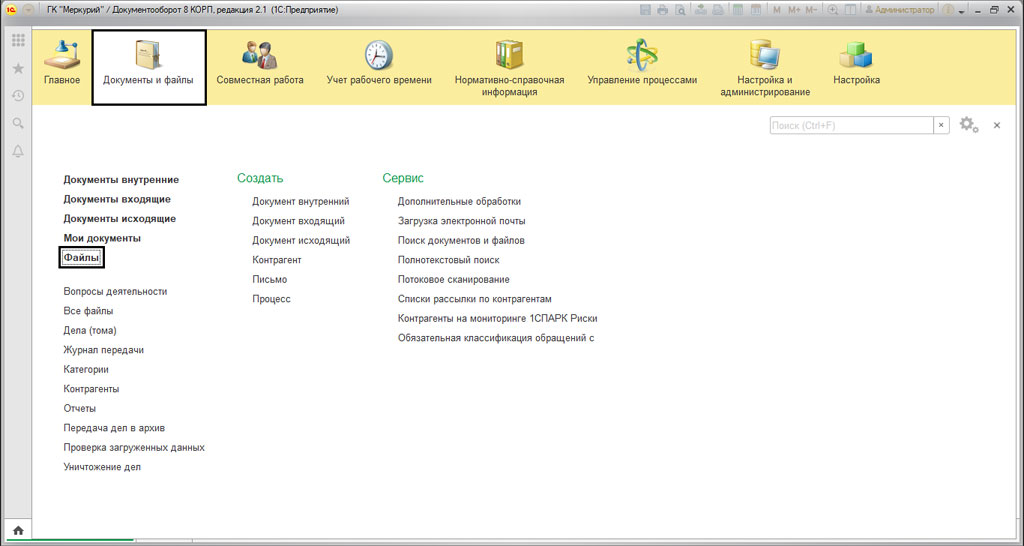1024x546 pixels.
Task: Expand dropdown arrow next to info icon
Action: (x=961, y=11)
